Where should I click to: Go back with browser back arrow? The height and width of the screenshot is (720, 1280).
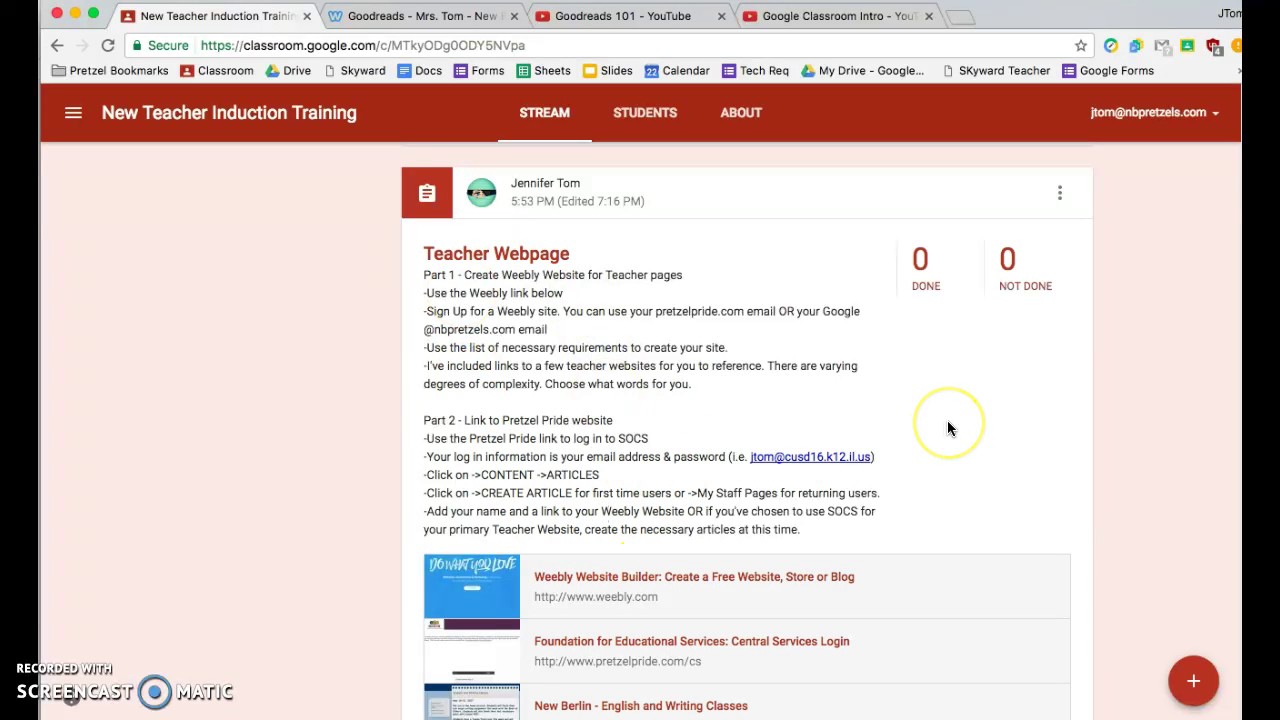pyautogui.click(x=57, y=45)
